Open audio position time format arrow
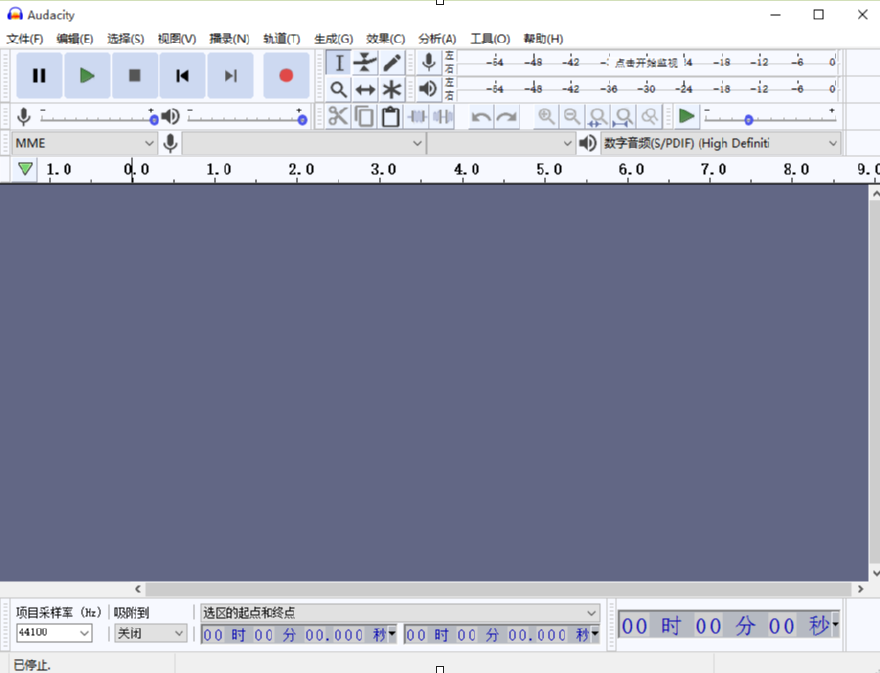Viewport: 880px width, 673px height. click(x=835, y=625)
